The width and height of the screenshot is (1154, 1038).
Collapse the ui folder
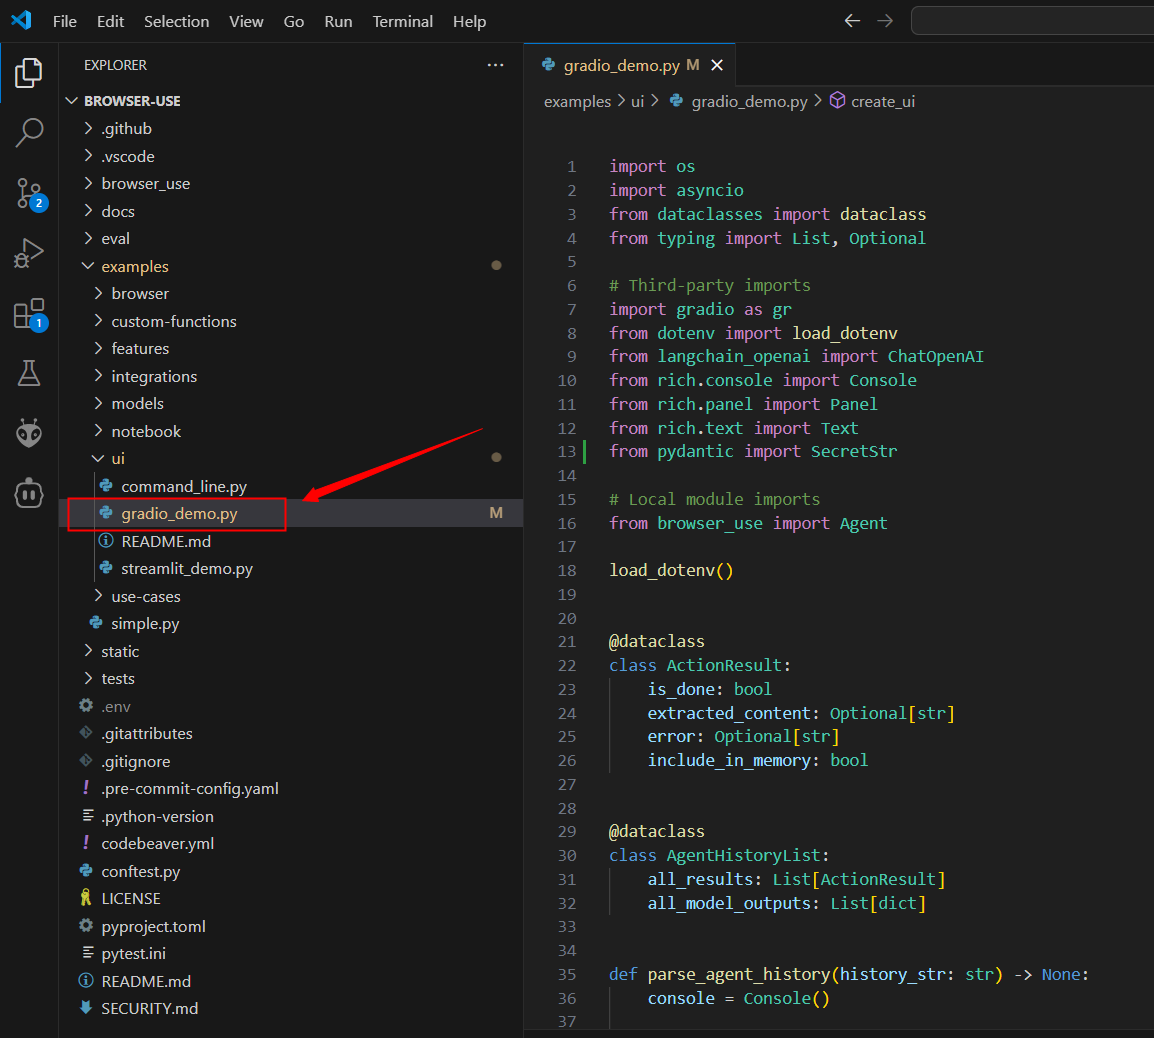(291, 459)
